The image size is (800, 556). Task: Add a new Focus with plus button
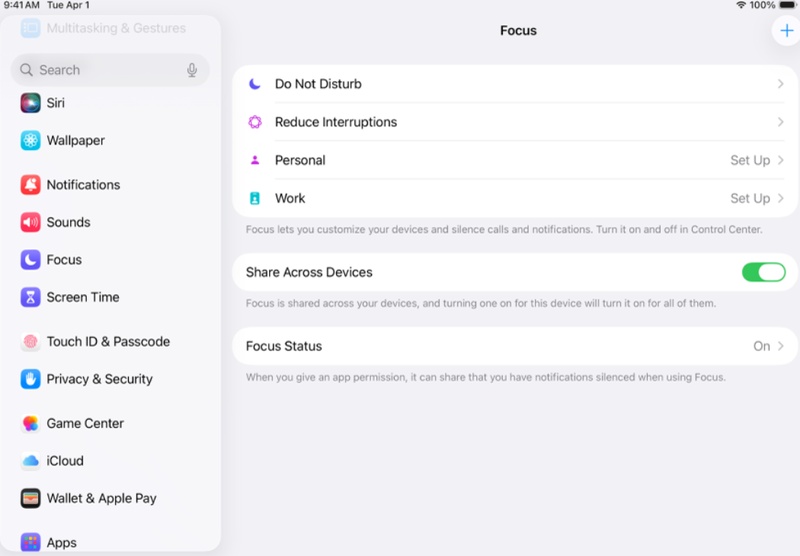[786, 31]
